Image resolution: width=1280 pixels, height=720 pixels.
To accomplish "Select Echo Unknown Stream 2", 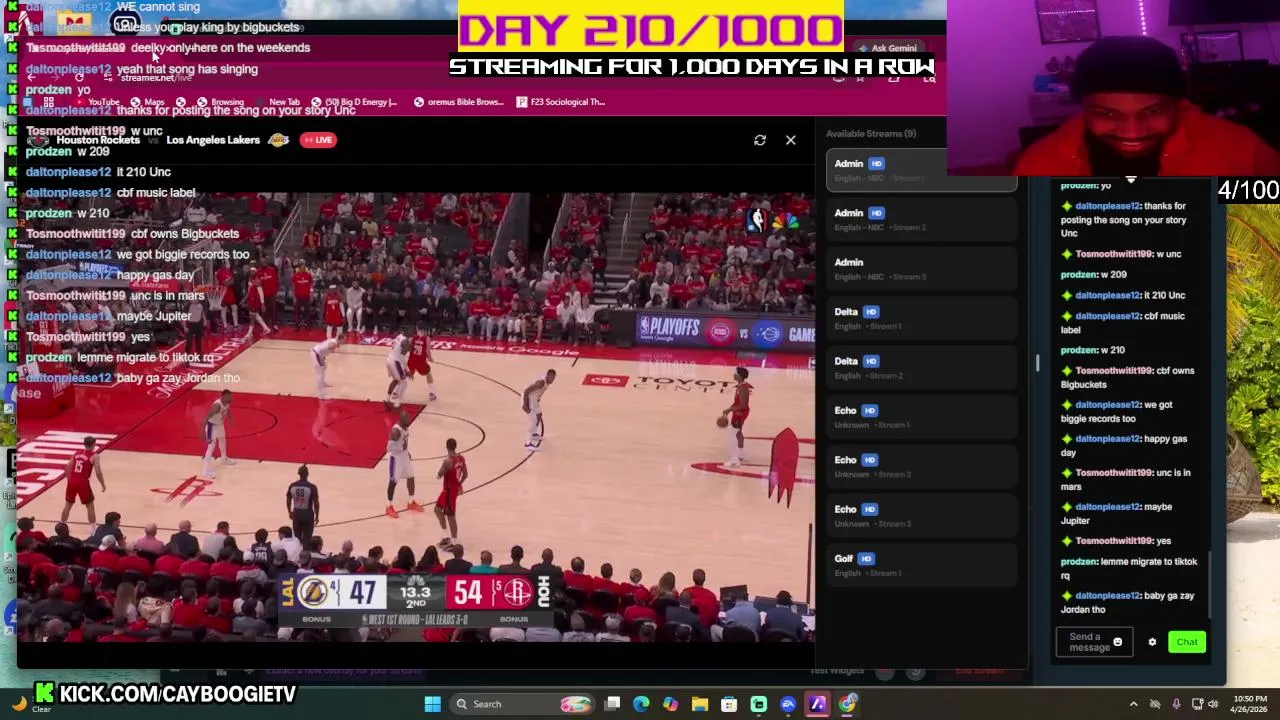I will pos(922,466).
